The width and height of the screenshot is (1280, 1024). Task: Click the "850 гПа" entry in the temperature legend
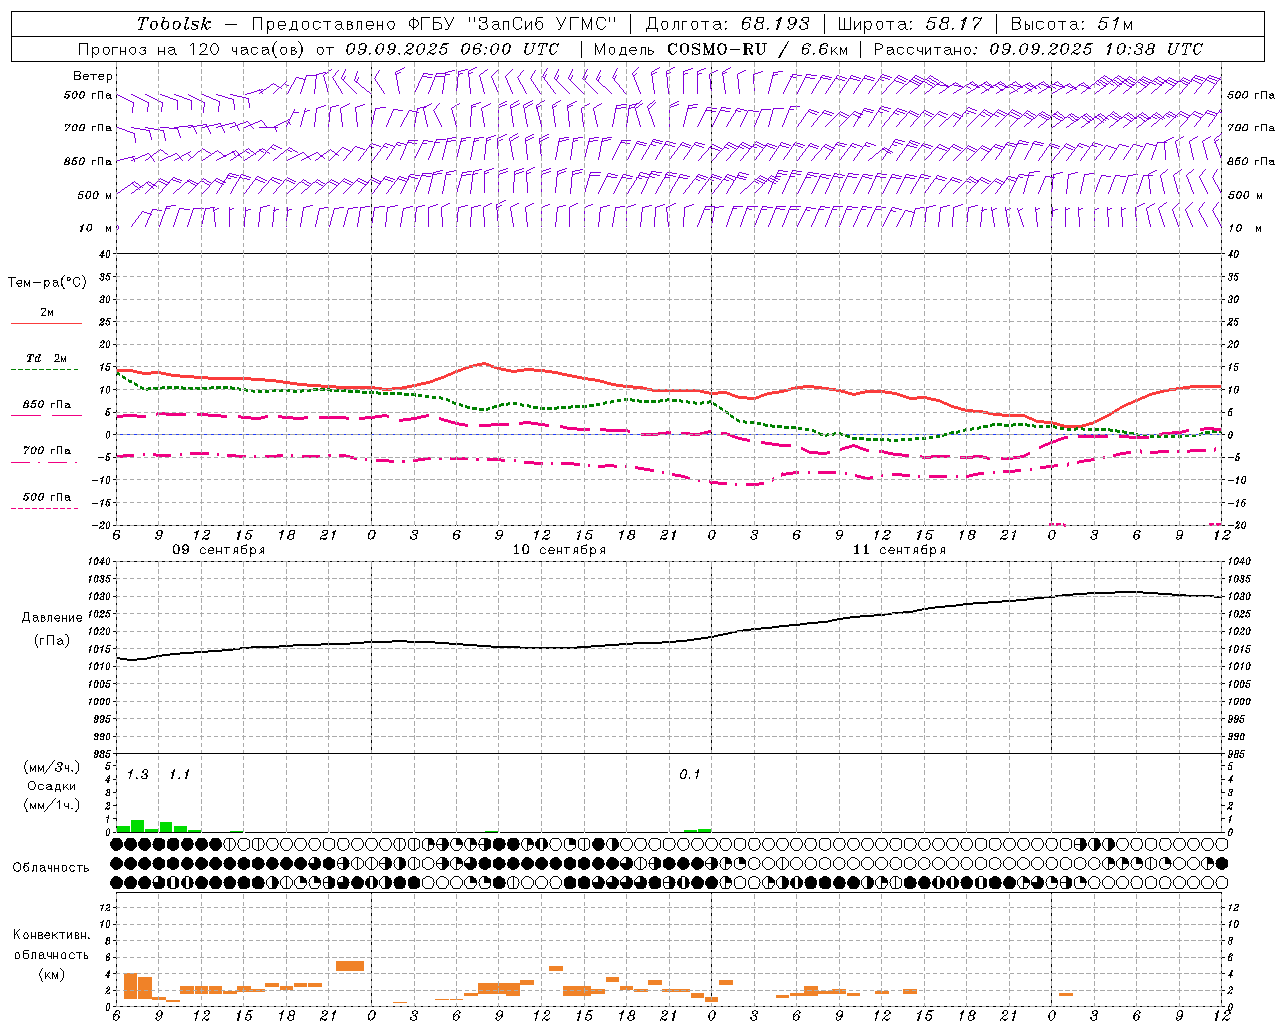pos(47,405)
